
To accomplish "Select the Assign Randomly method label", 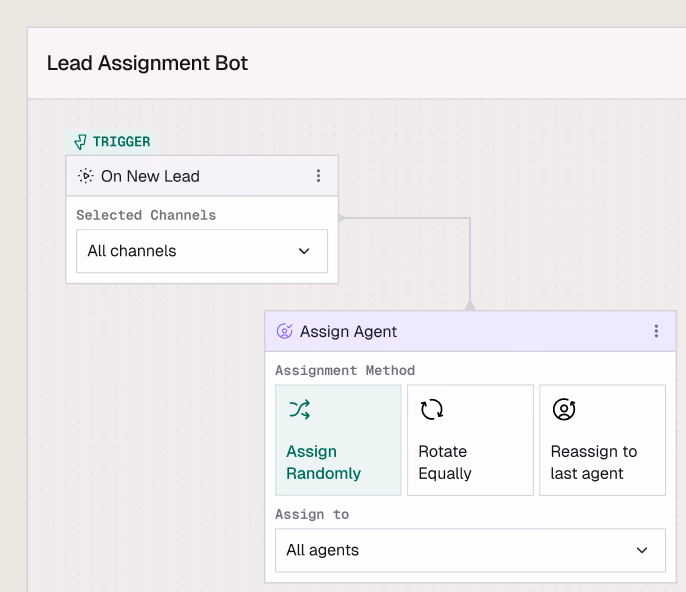I will [323, 462].
